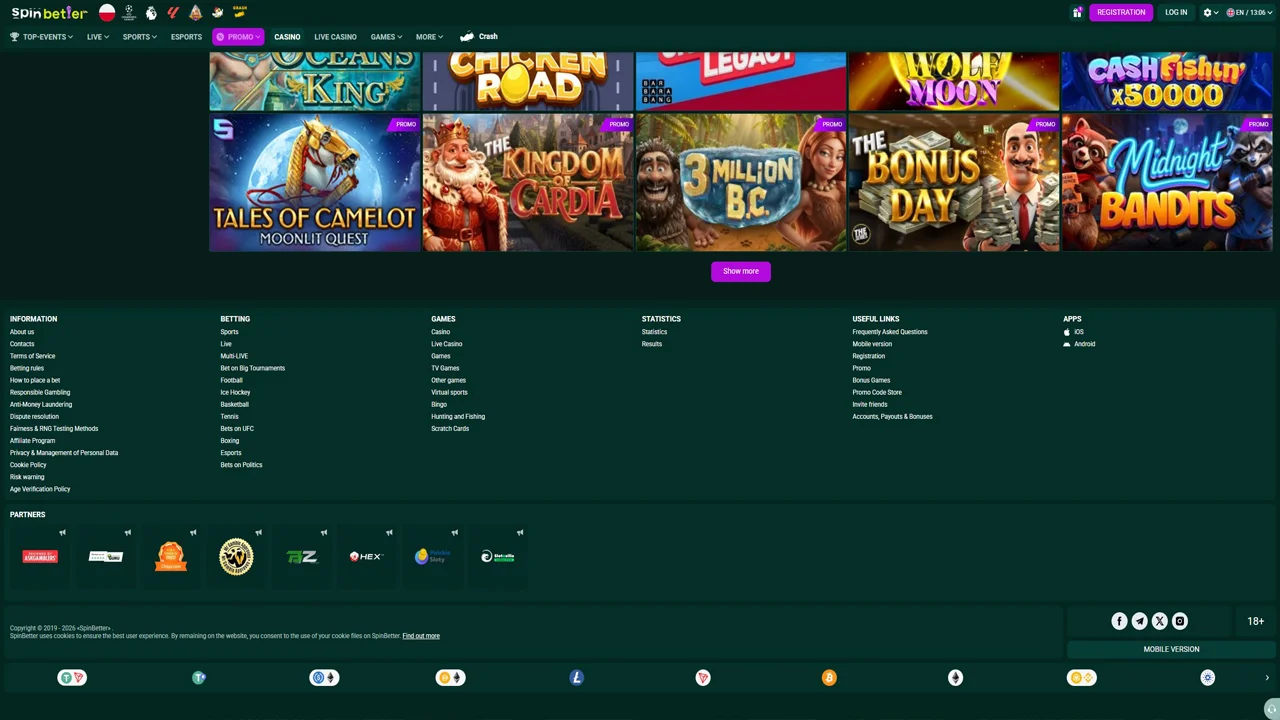
Task: Open Promo Code Store link
Action: click(x=877, y=392)
